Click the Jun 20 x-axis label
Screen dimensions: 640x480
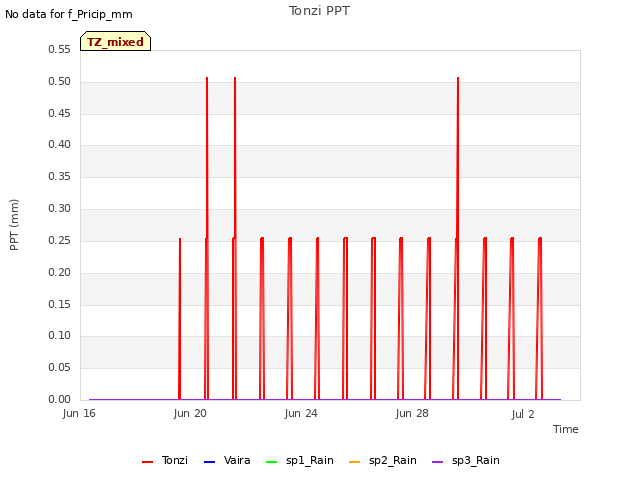click(190, 413)
